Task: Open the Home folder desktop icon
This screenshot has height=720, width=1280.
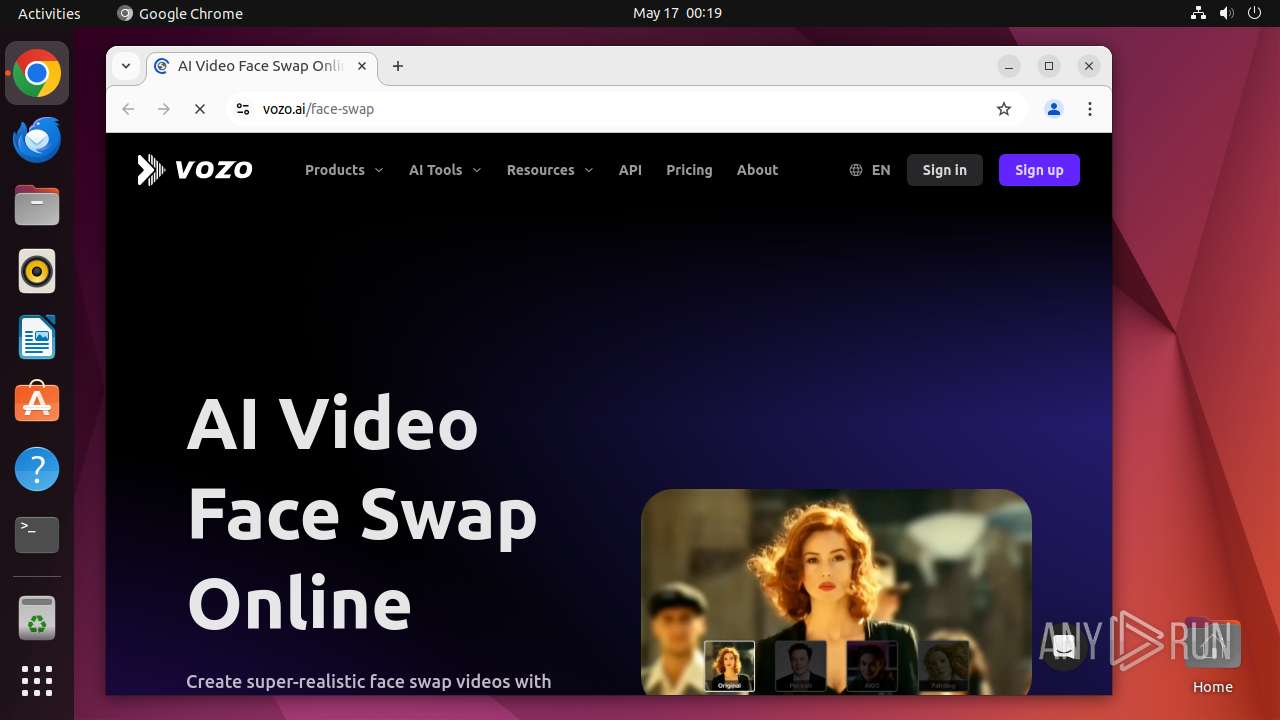Action: [x=1212, y=657]
